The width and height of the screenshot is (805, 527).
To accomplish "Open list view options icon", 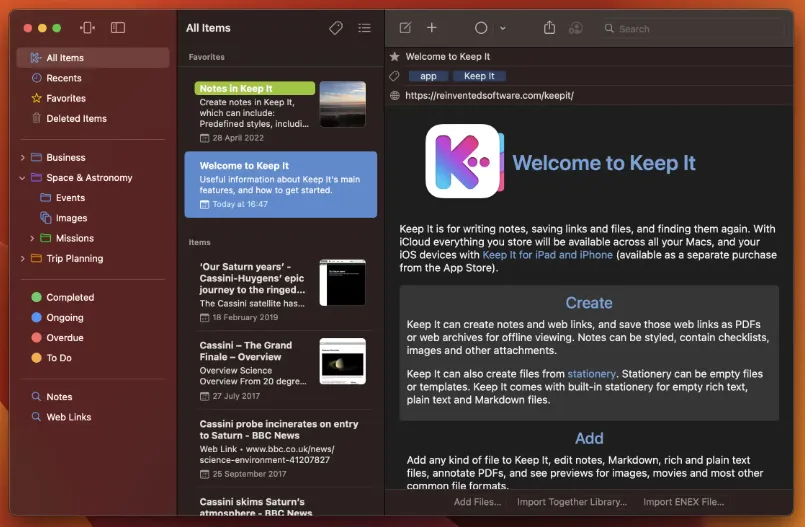I will coord(365,28).
